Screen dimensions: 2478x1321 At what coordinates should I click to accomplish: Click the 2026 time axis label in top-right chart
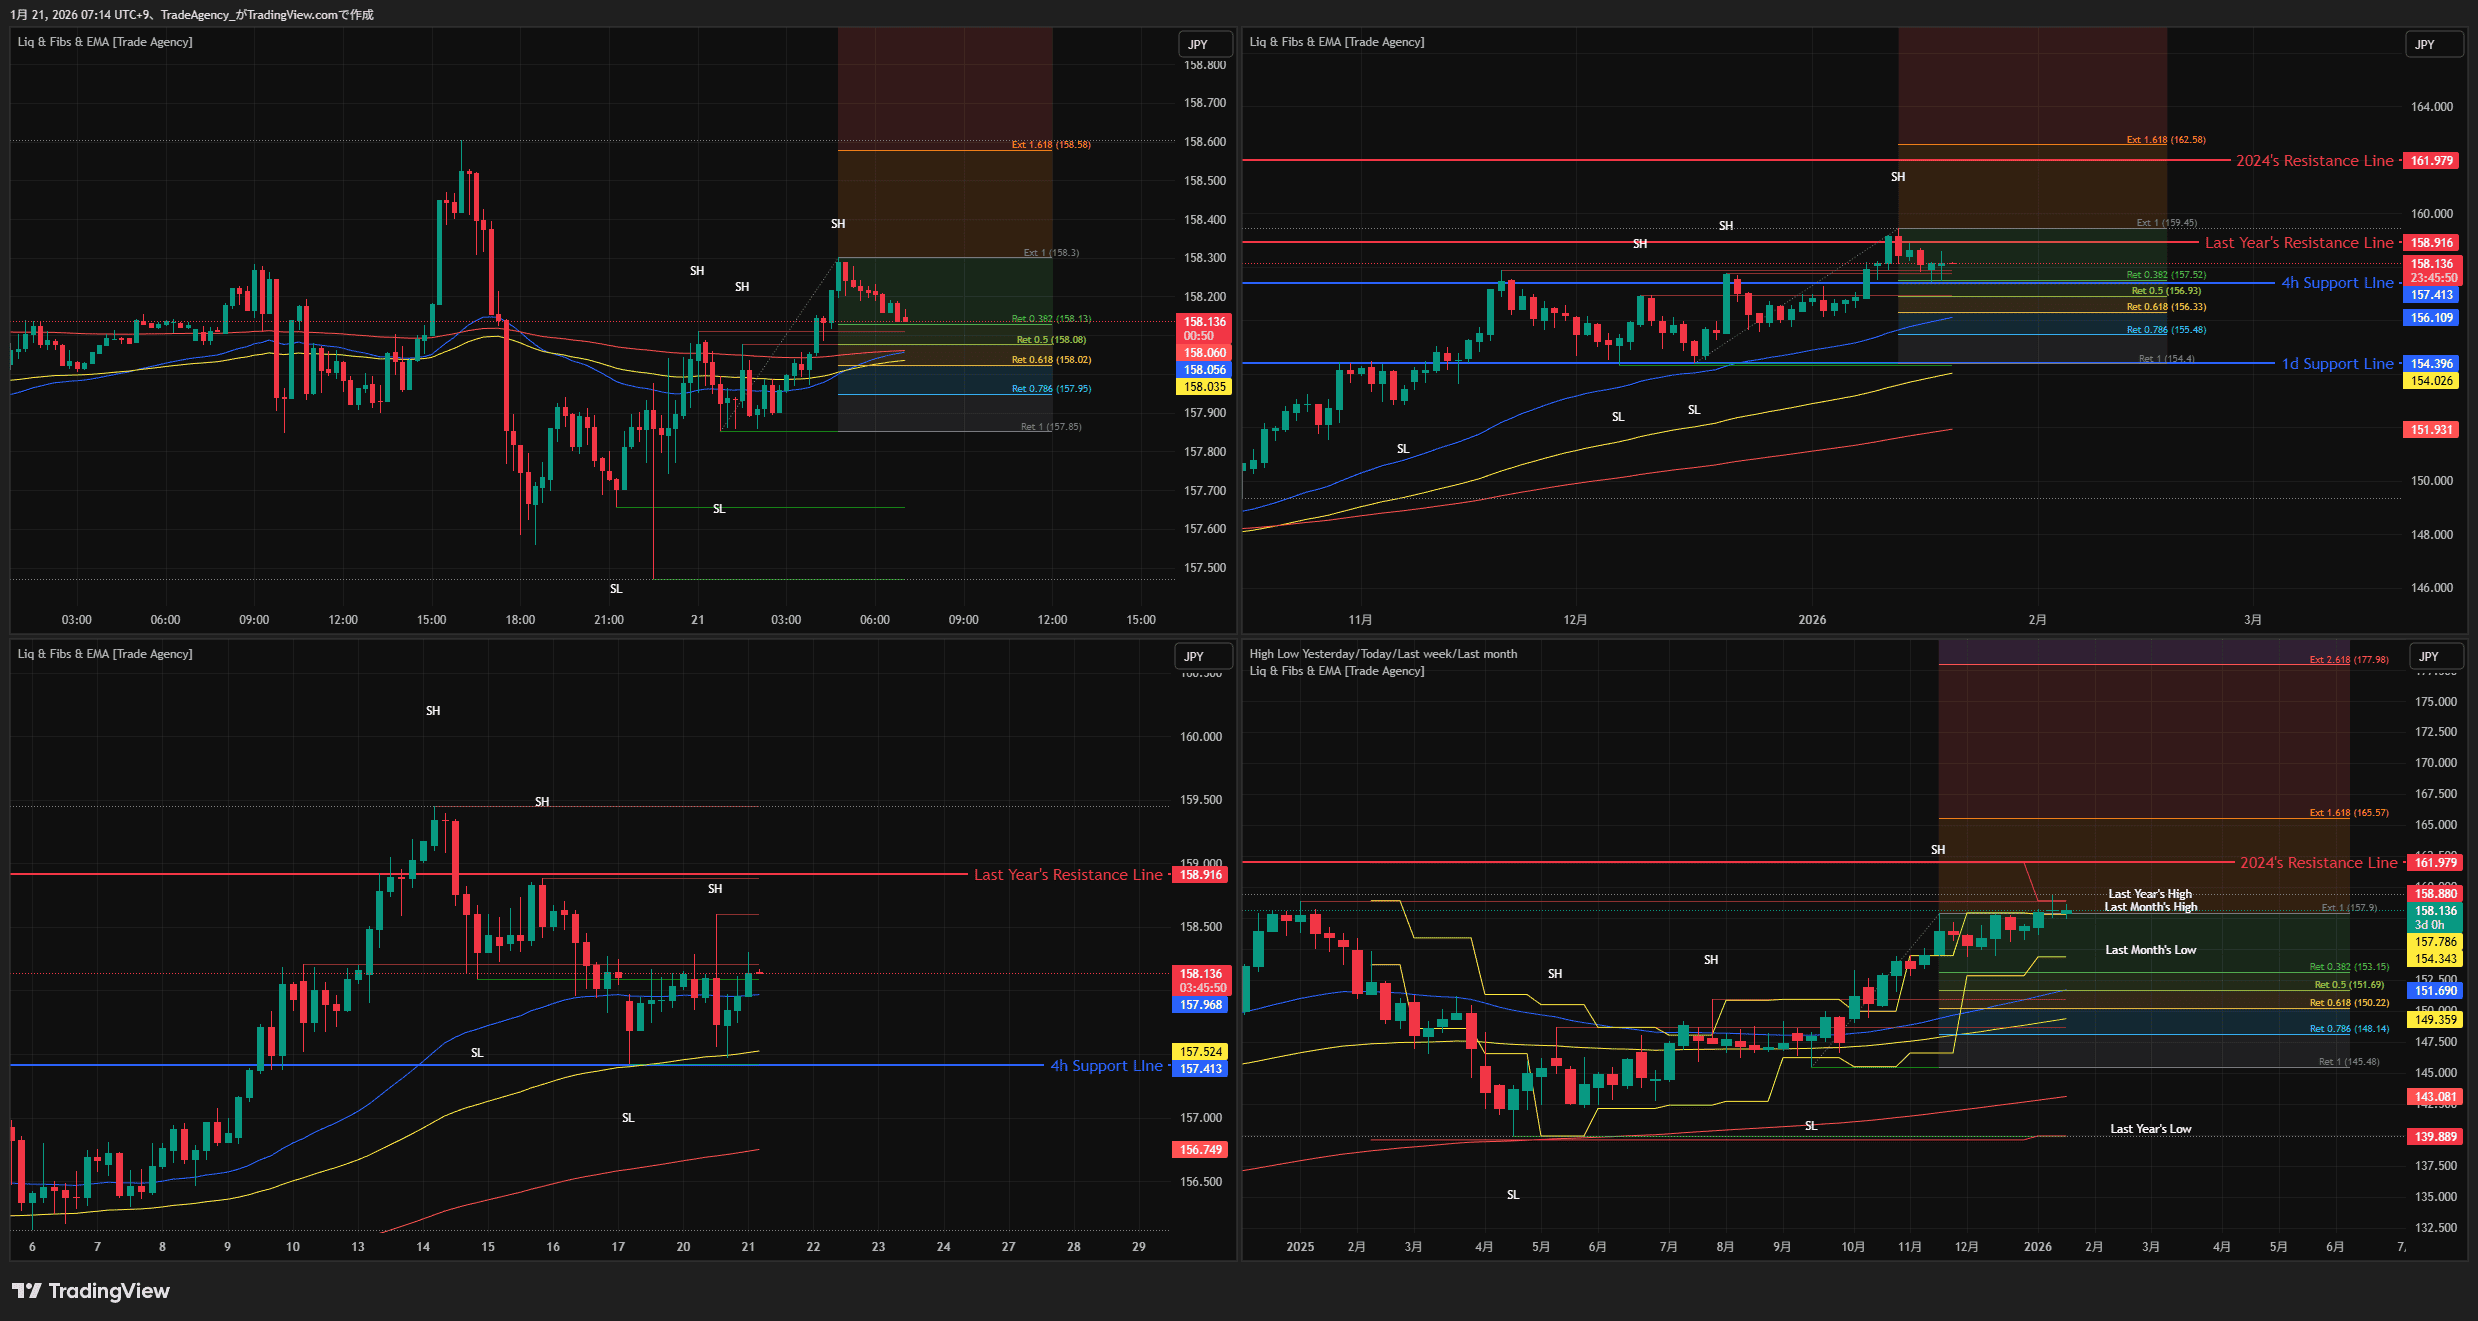click(x=1812, y=620)
